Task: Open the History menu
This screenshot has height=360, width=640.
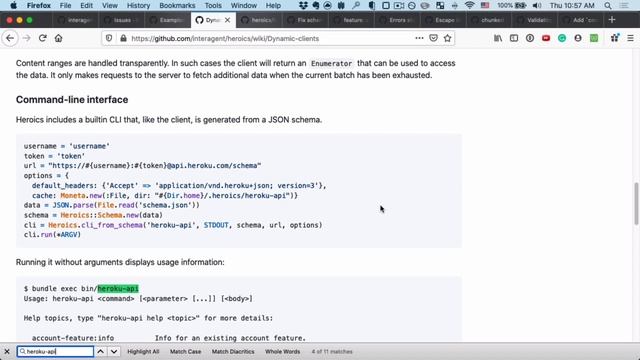Action: pyautogui.click(x=138, y=5)
